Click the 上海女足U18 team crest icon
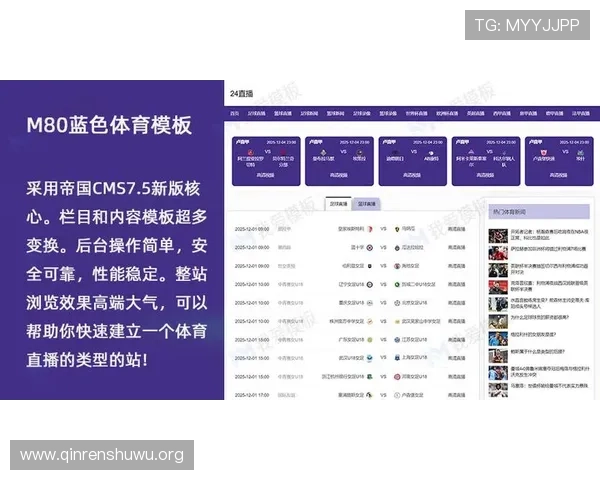The image size is (600, 480). point(397,358)
